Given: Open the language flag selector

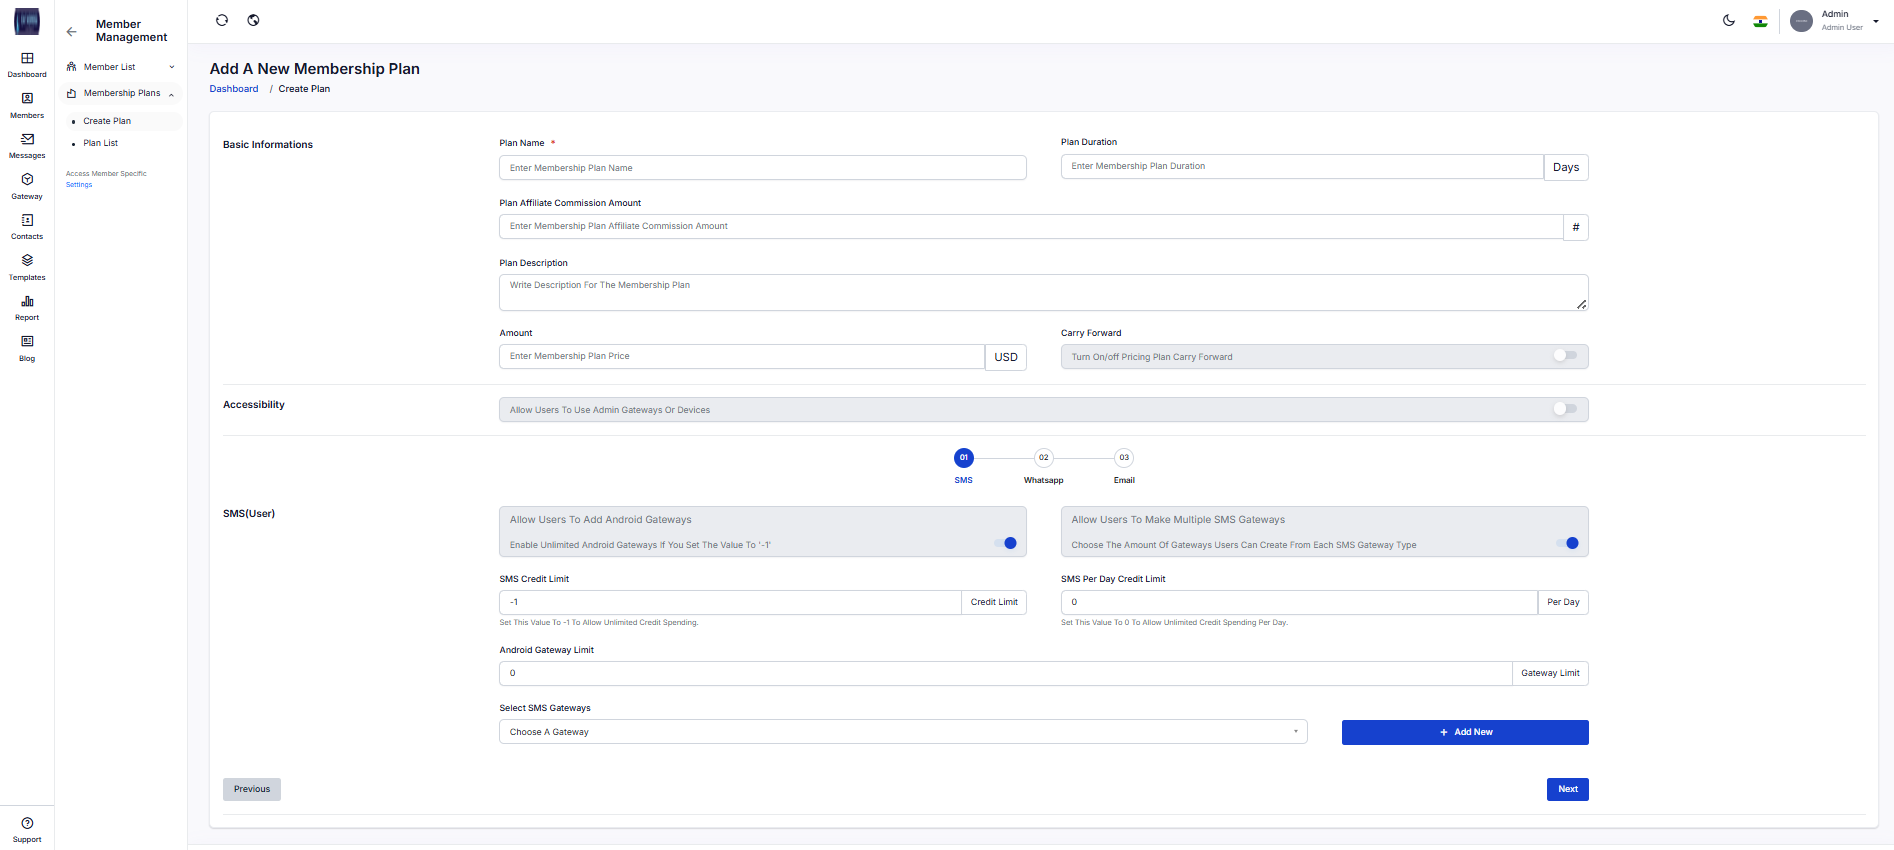Looking at the screenshot, I should pyautogui.click(x=1760, y=21).
